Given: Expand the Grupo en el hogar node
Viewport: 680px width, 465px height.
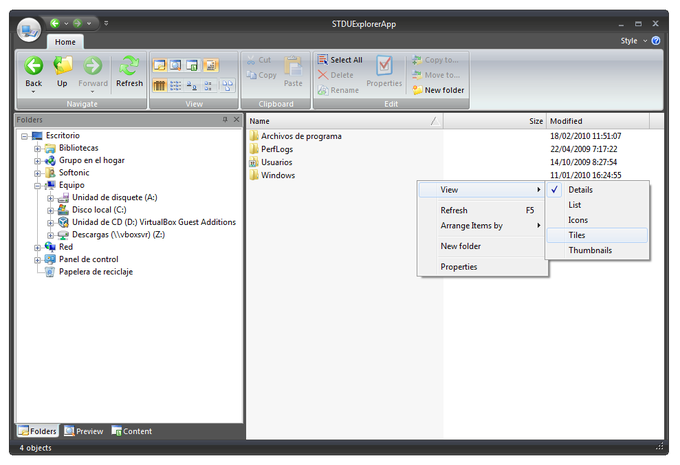Looking at the screenshot, I should pyautogui.click(x=38, y=161).
